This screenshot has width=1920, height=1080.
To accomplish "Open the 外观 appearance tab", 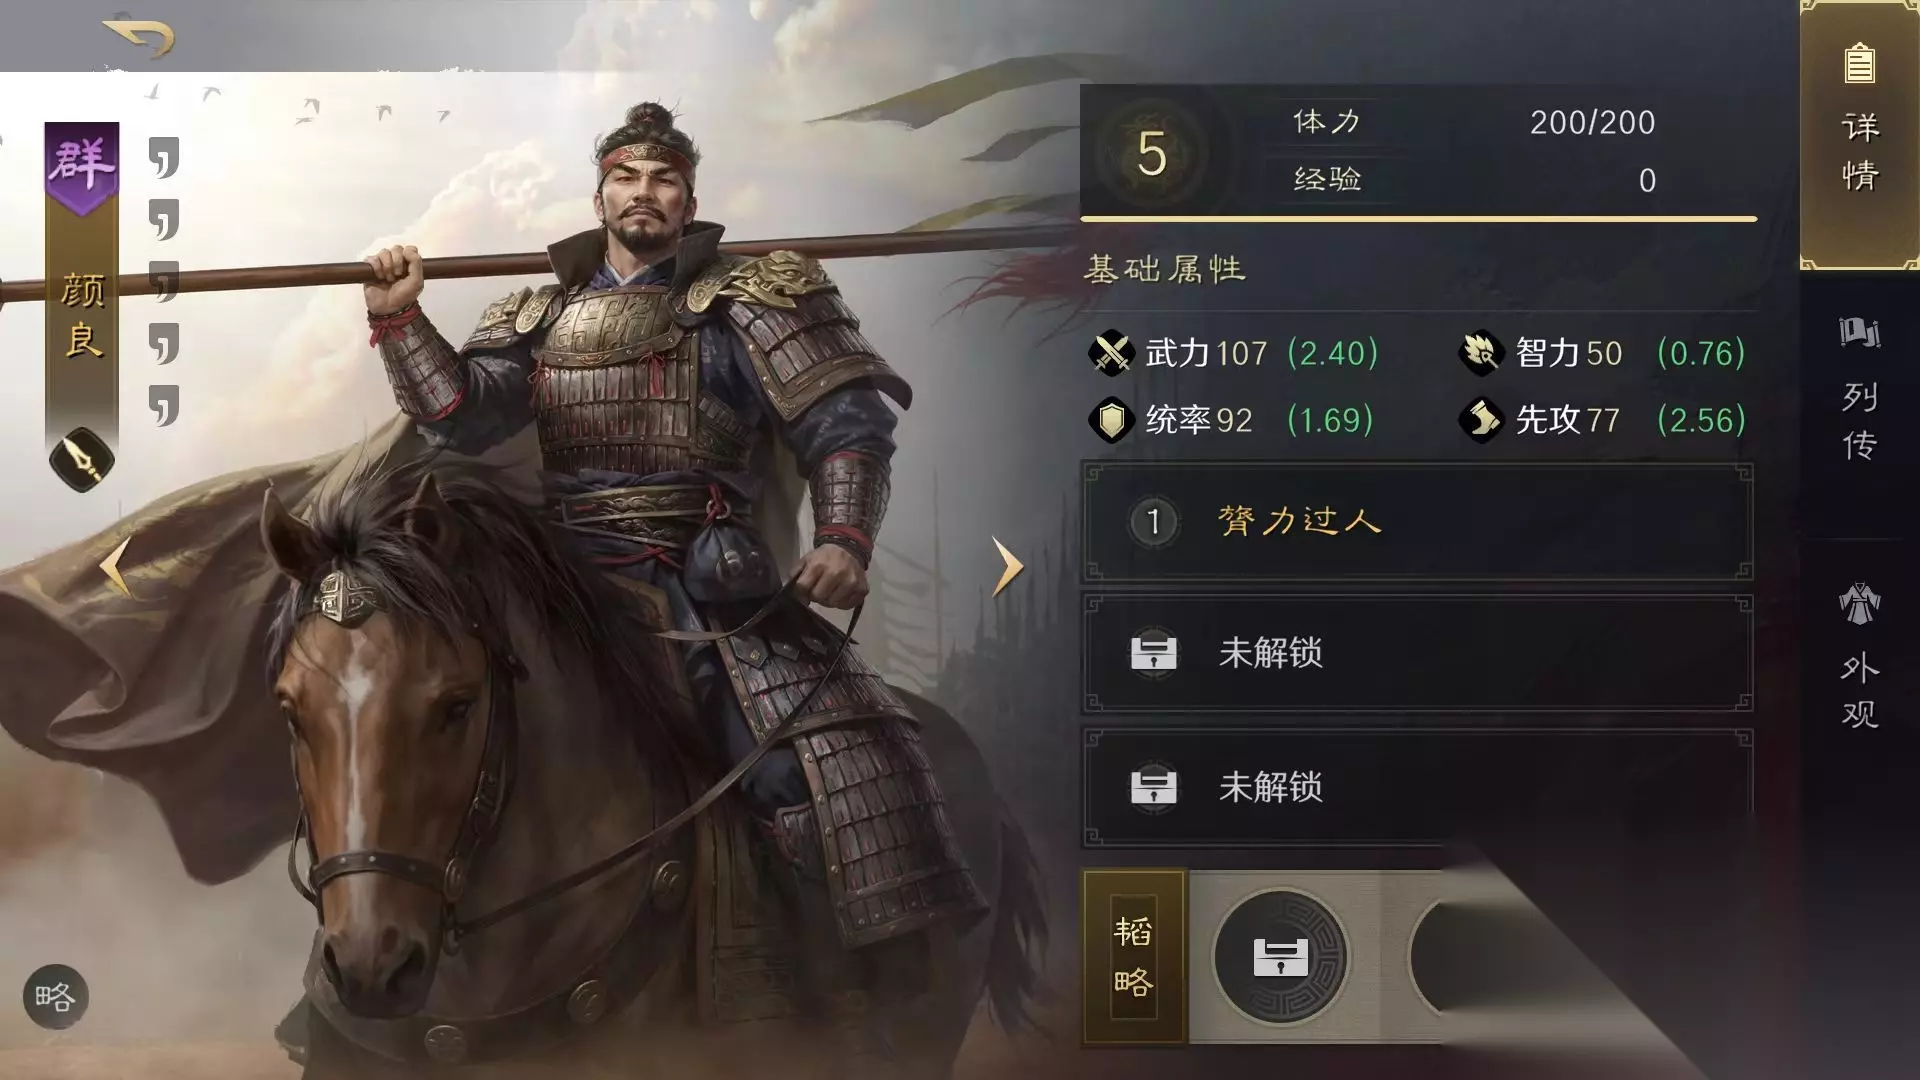I will (1859, 656).
